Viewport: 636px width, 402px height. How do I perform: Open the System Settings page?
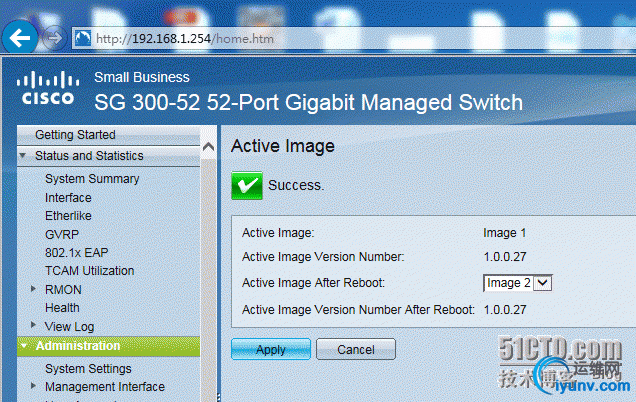tap(88, 369)
